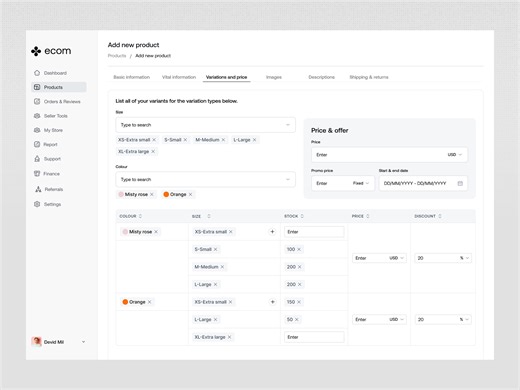
Task: Open Orders & Reviews section
Action: (57, 102)
